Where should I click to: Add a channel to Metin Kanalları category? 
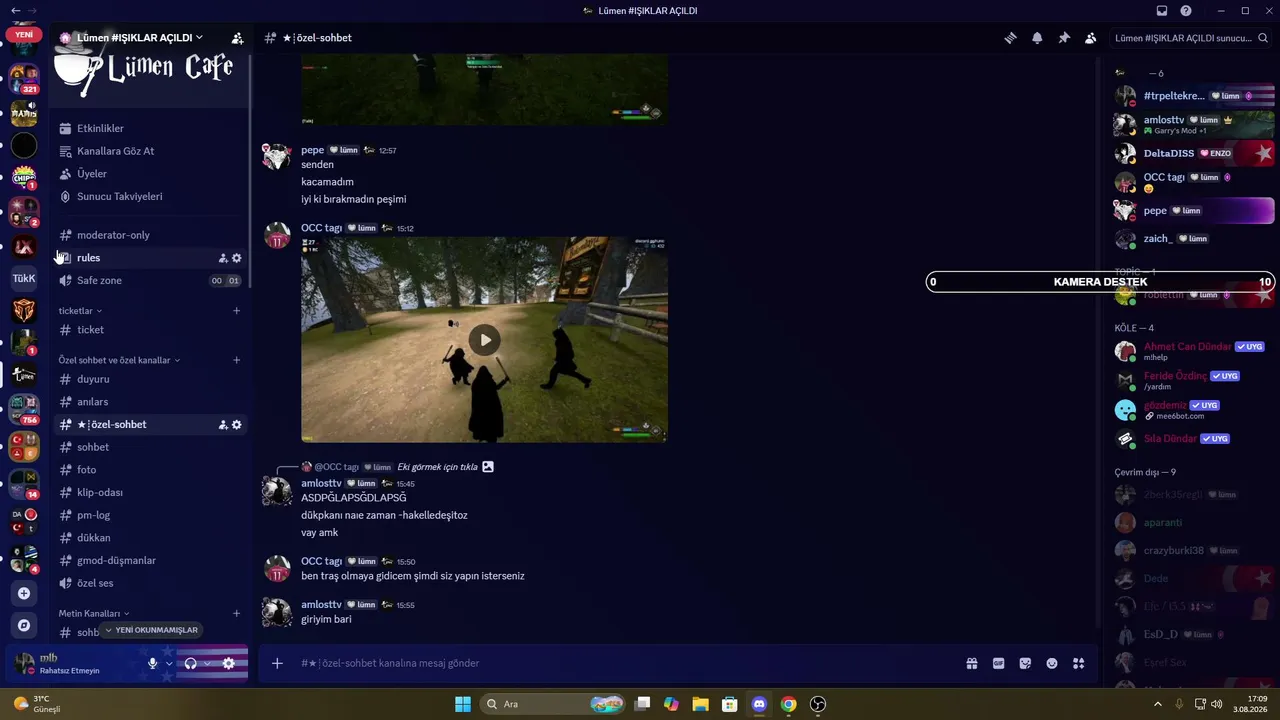(237, 613)
